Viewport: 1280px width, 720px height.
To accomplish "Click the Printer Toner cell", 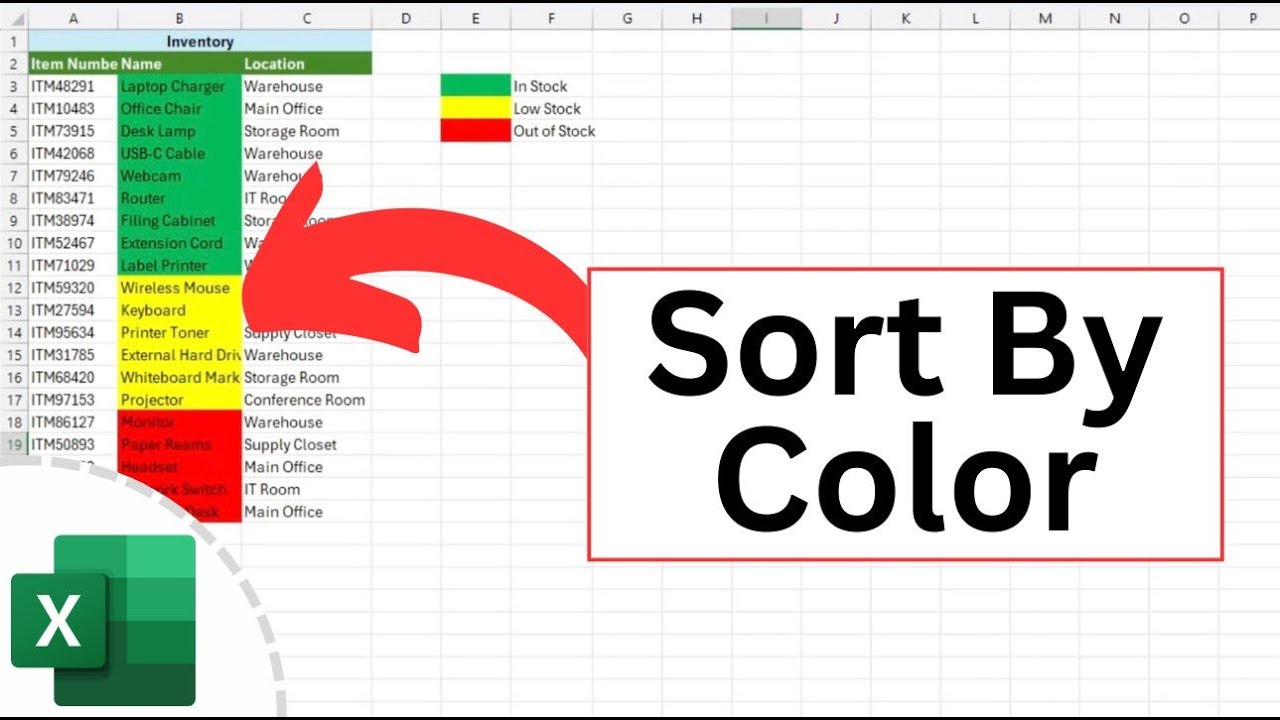I will click(179, 332).
